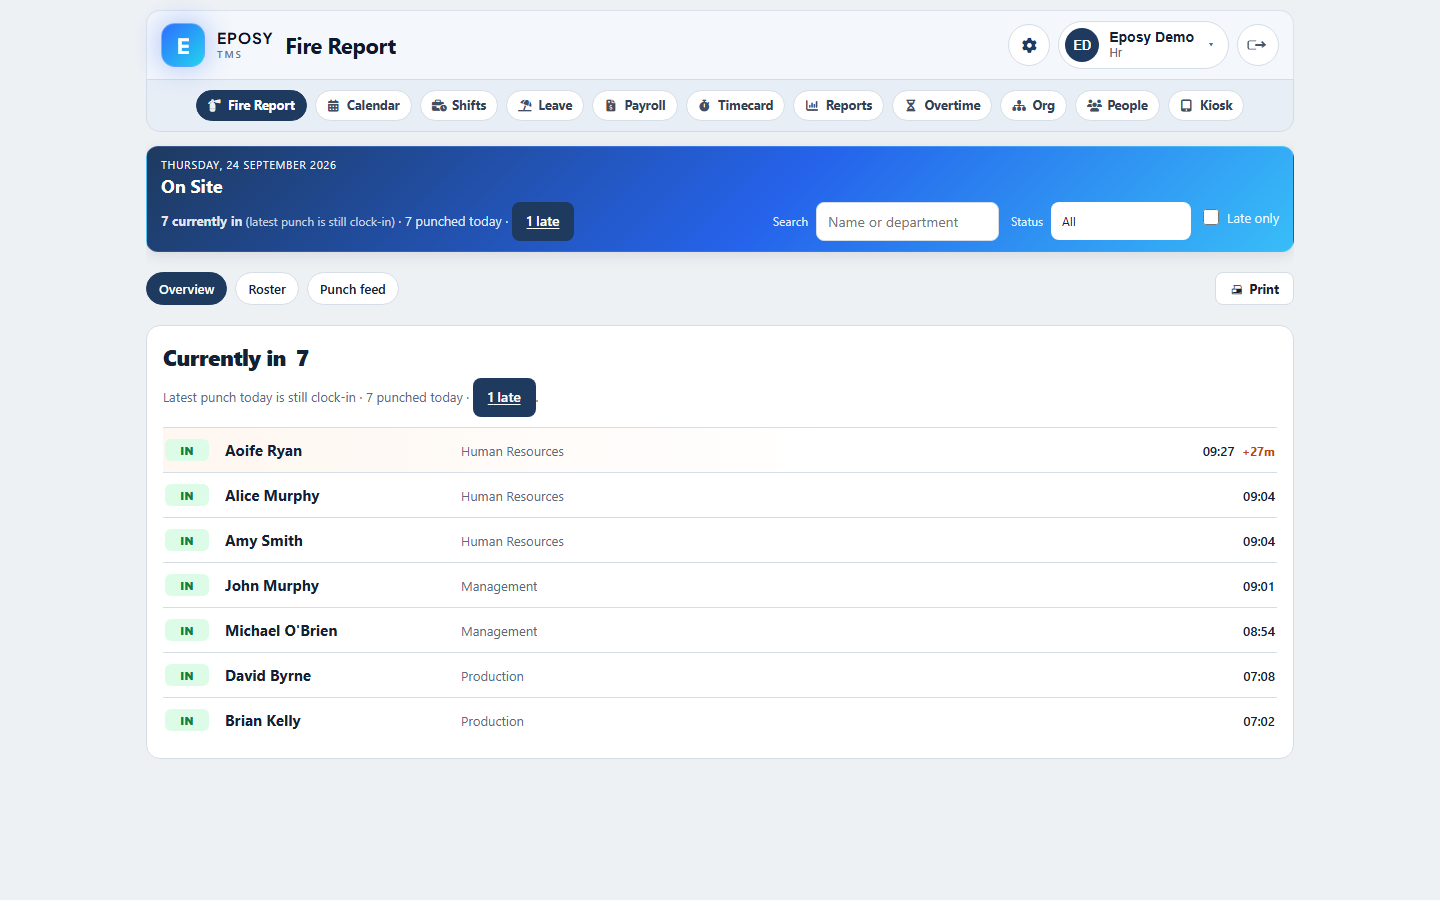The height and width of the screenshot is (900, 1440).
Task: Click the Currently in 7 heading
Action: point(236,358)
